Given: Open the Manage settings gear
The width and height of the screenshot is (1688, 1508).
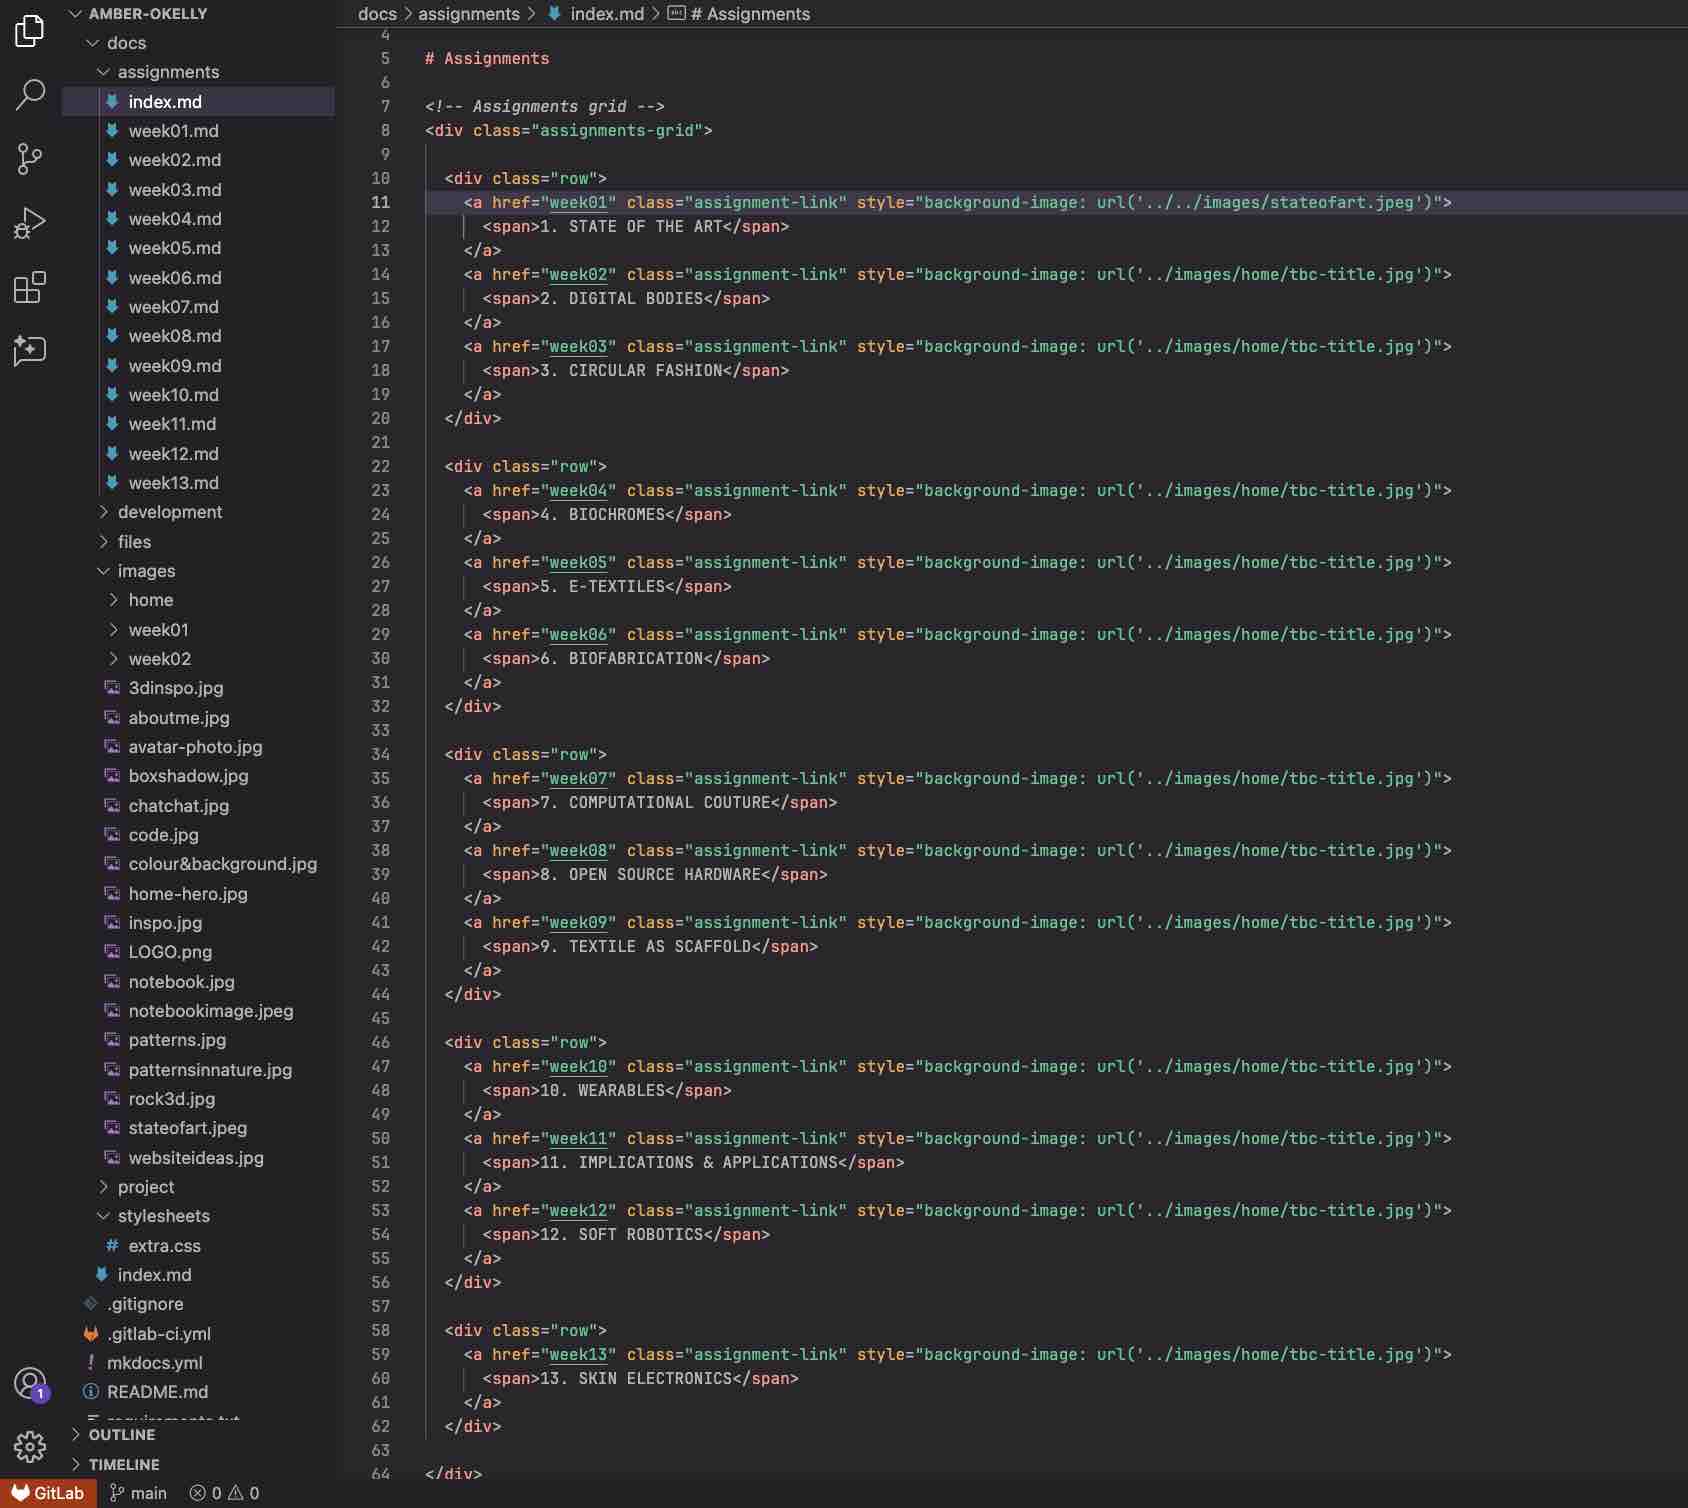Looking at the screenshot, I should [30, 1446].
